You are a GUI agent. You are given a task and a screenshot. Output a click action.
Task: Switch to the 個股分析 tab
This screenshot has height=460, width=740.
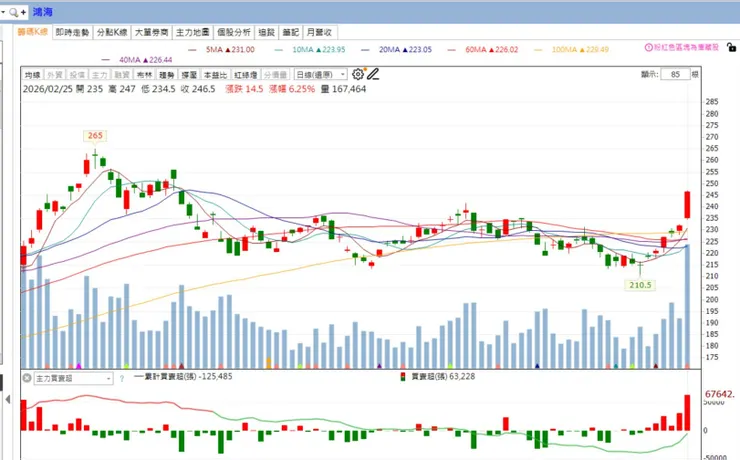pos(234,32)
